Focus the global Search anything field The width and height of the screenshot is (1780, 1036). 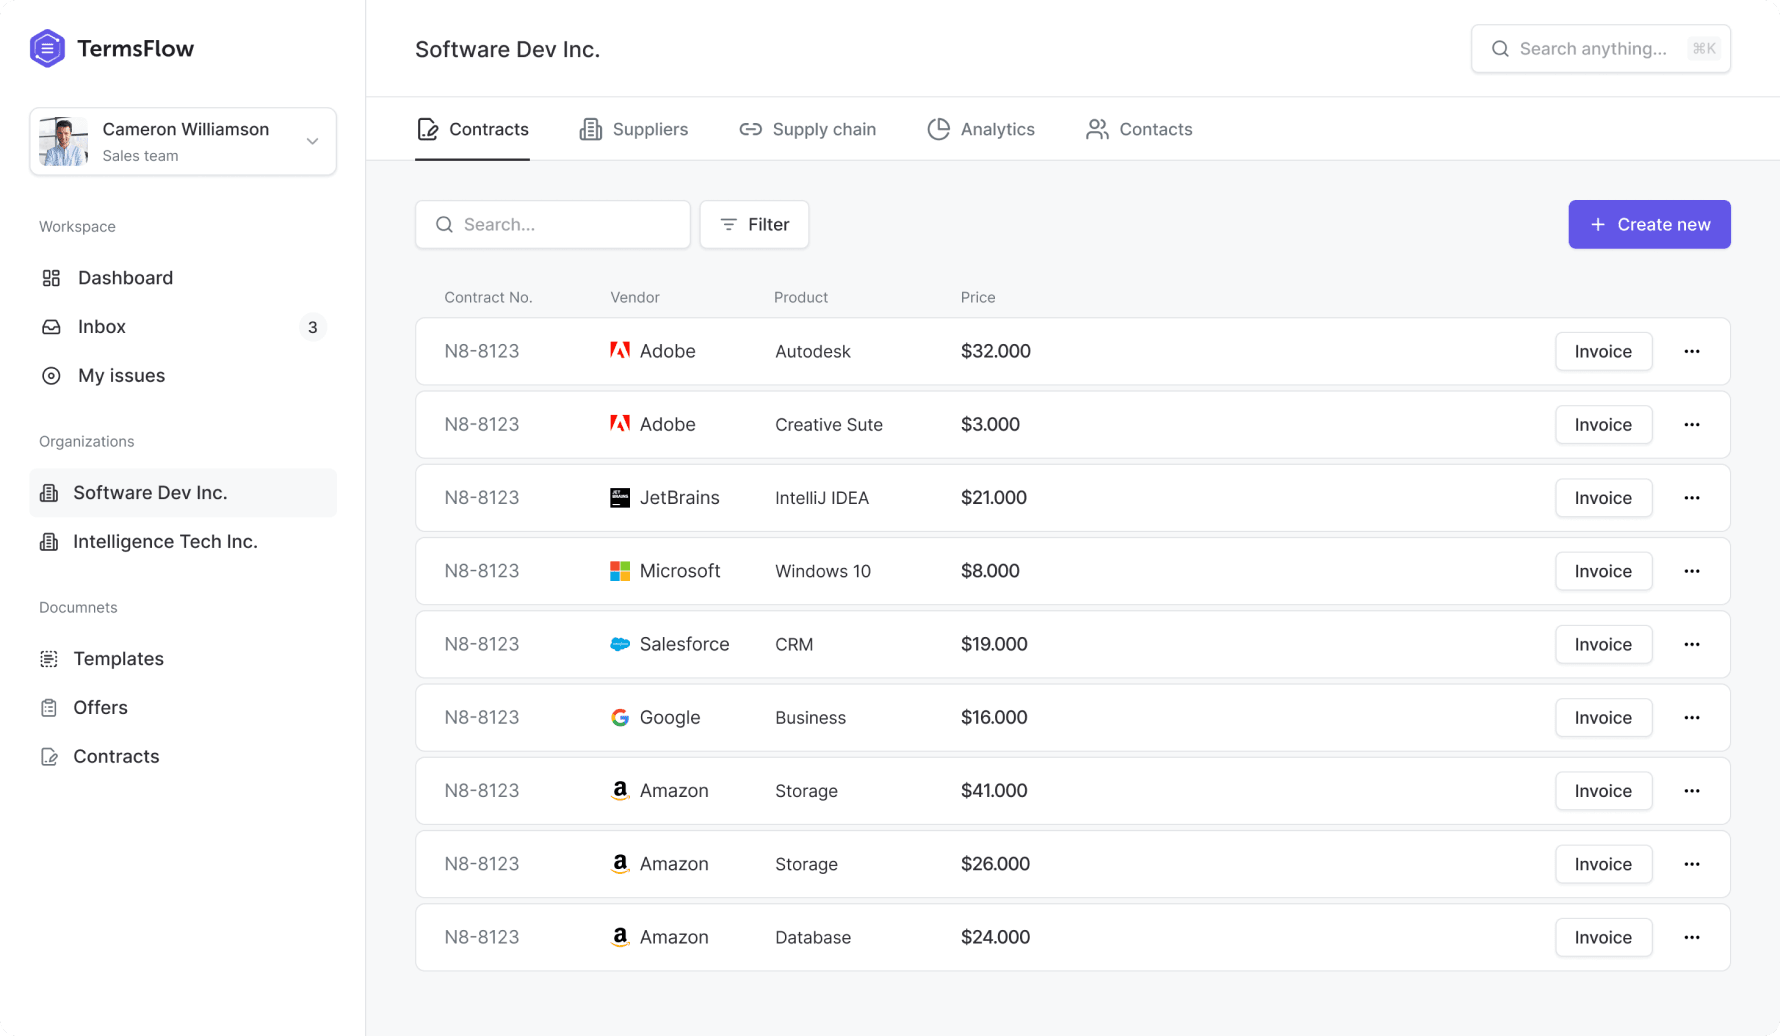point(1601,49)
